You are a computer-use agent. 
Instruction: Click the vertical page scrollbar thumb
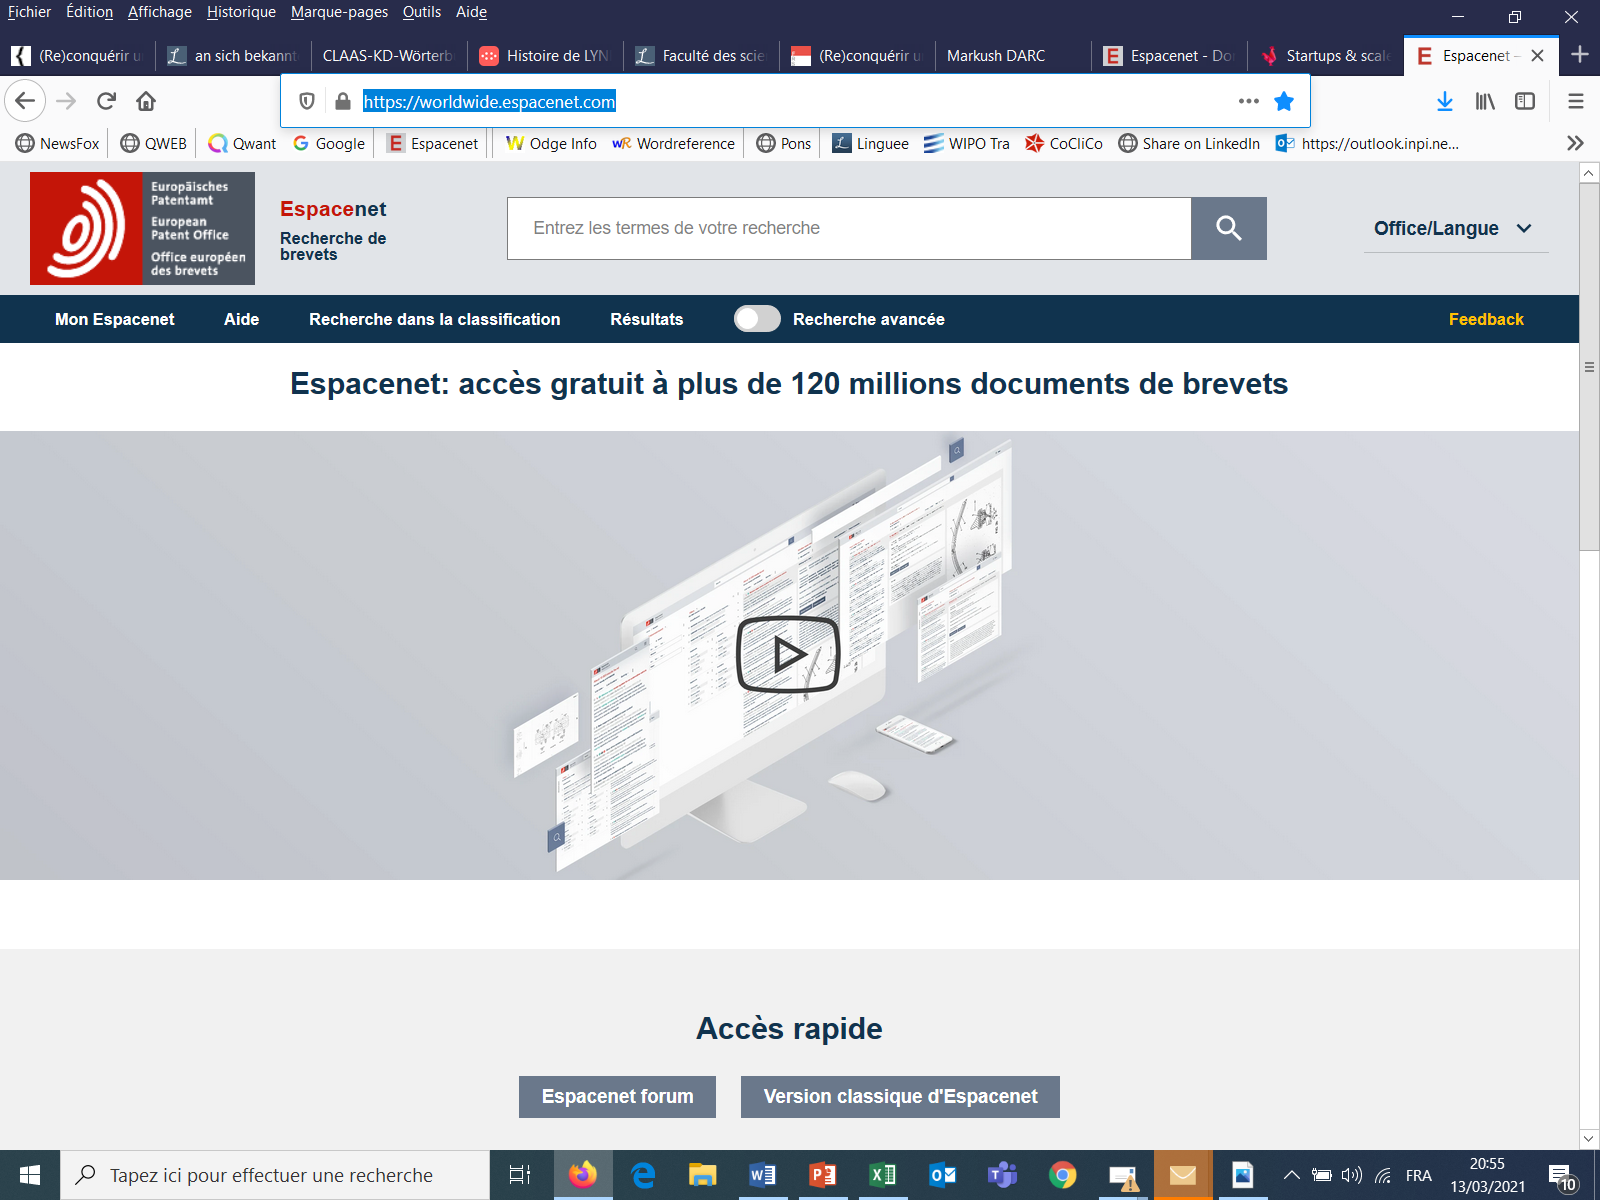point(1589,367)
